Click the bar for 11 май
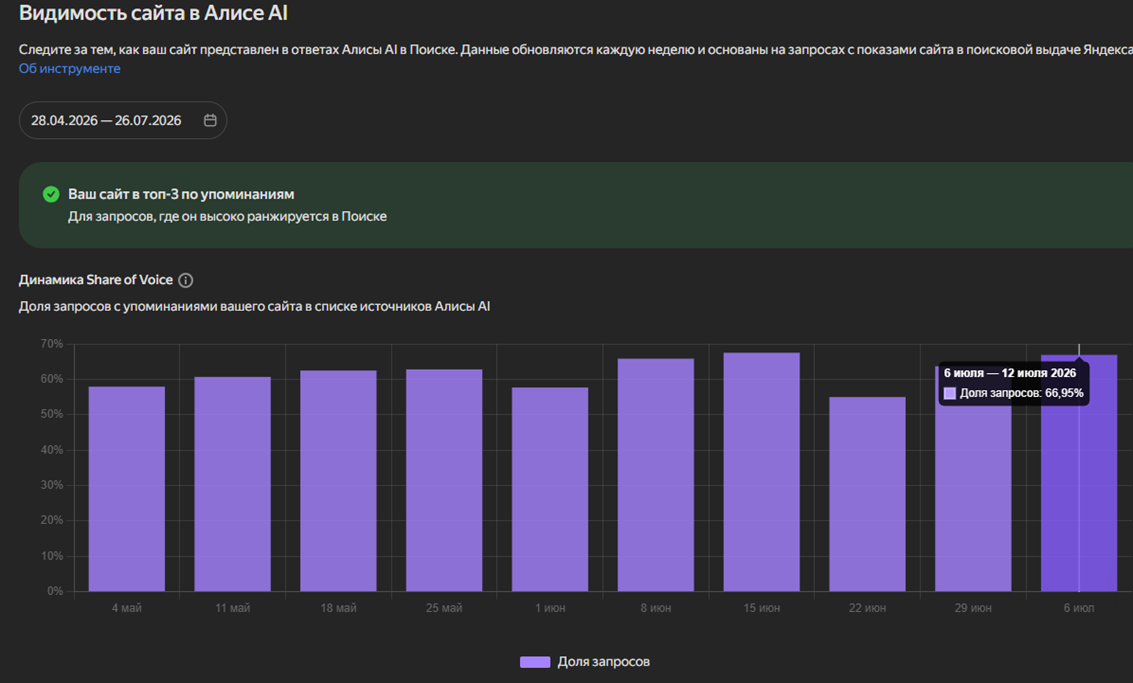This screenshot has width=1133, height=683. [x=233, y=484]
